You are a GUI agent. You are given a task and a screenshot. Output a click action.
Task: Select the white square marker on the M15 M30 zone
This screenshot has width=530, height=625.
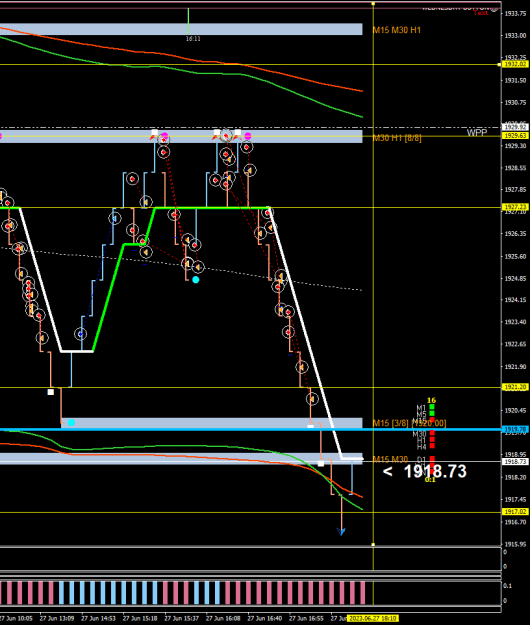pyautogui.click(x=321, y=463)
